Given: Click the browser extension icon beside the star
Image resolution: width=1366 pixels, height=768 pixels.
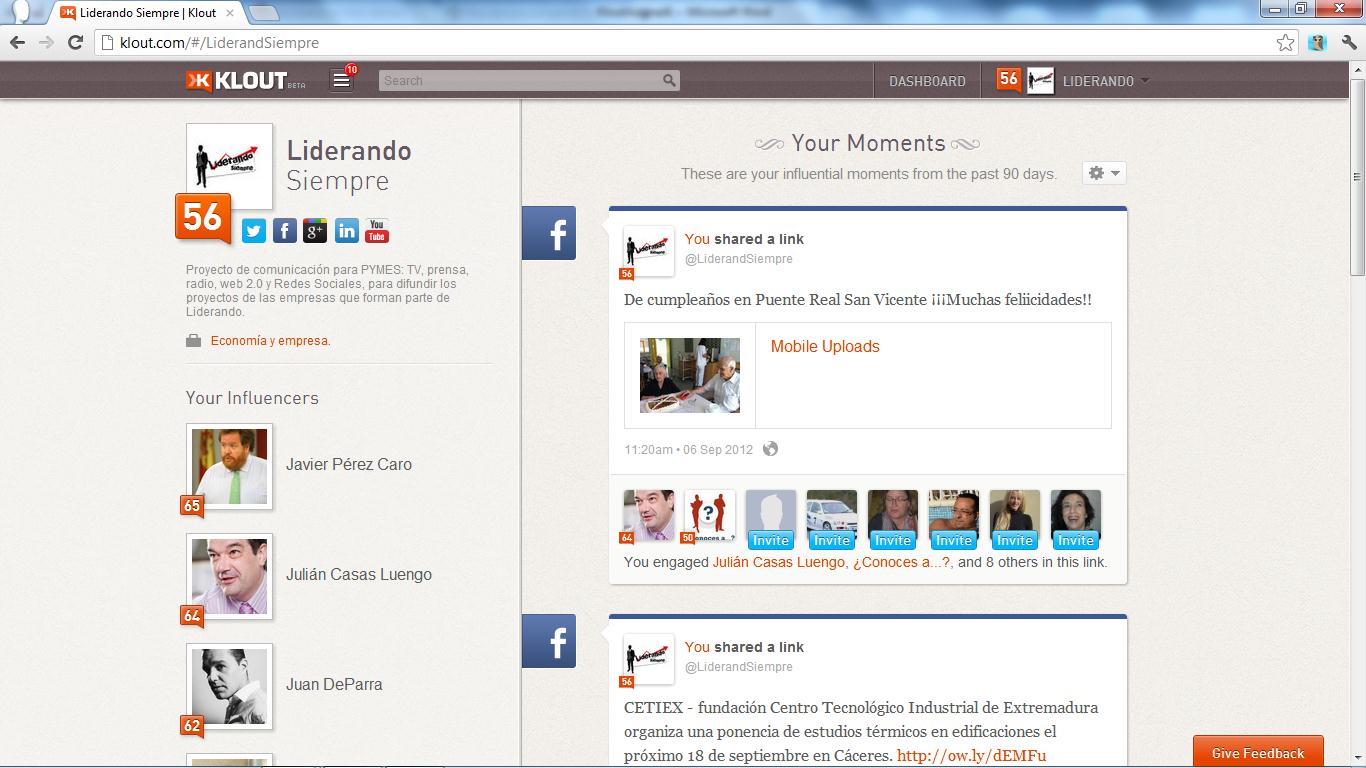Looking at the screenshot, I should coord(1318,42).
